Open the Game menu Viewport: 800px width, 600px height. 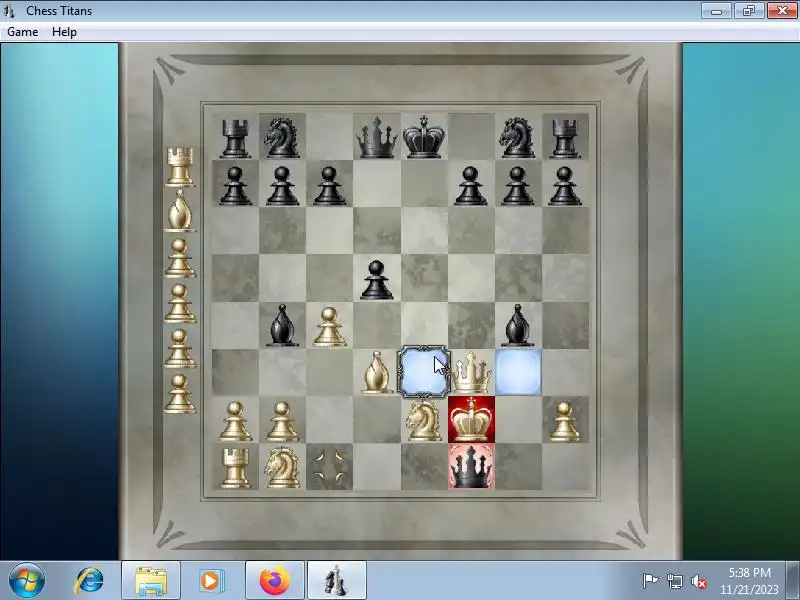(22, 32)
